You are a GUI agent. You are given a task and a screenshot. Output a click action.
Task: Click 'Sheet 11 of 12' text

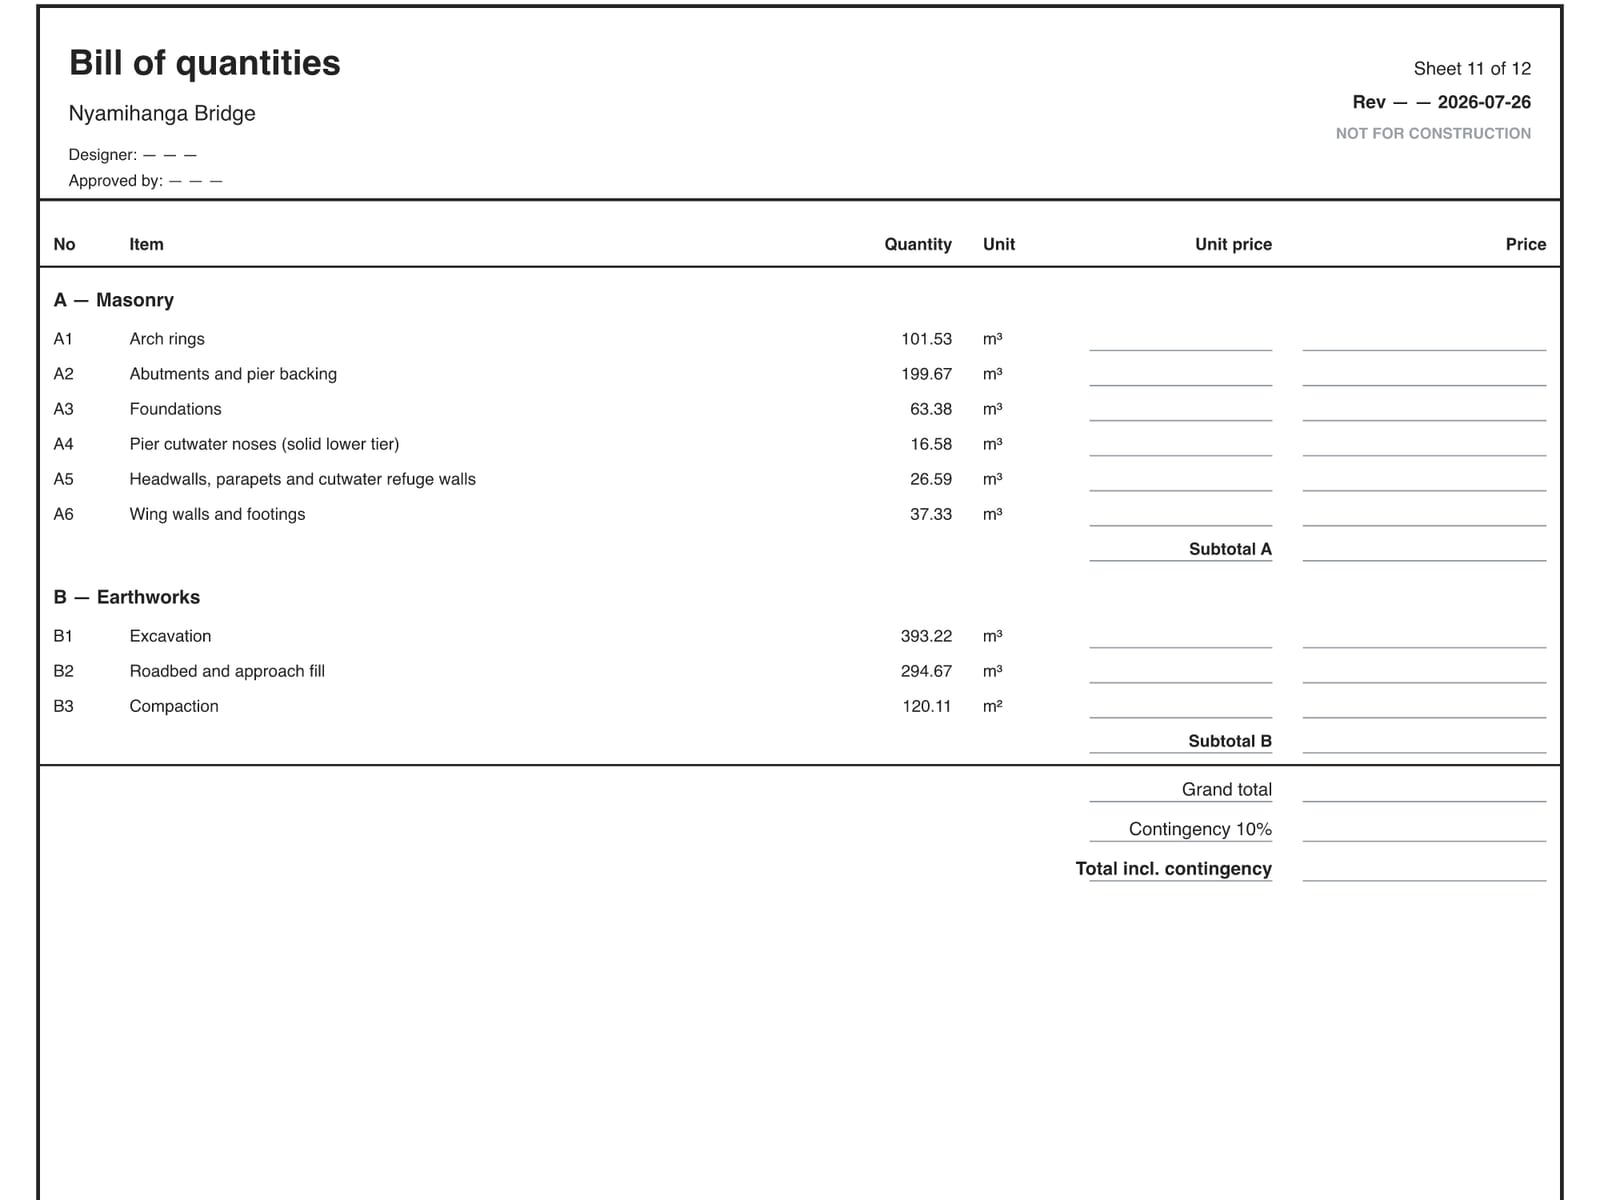(x=1472, y=69)
